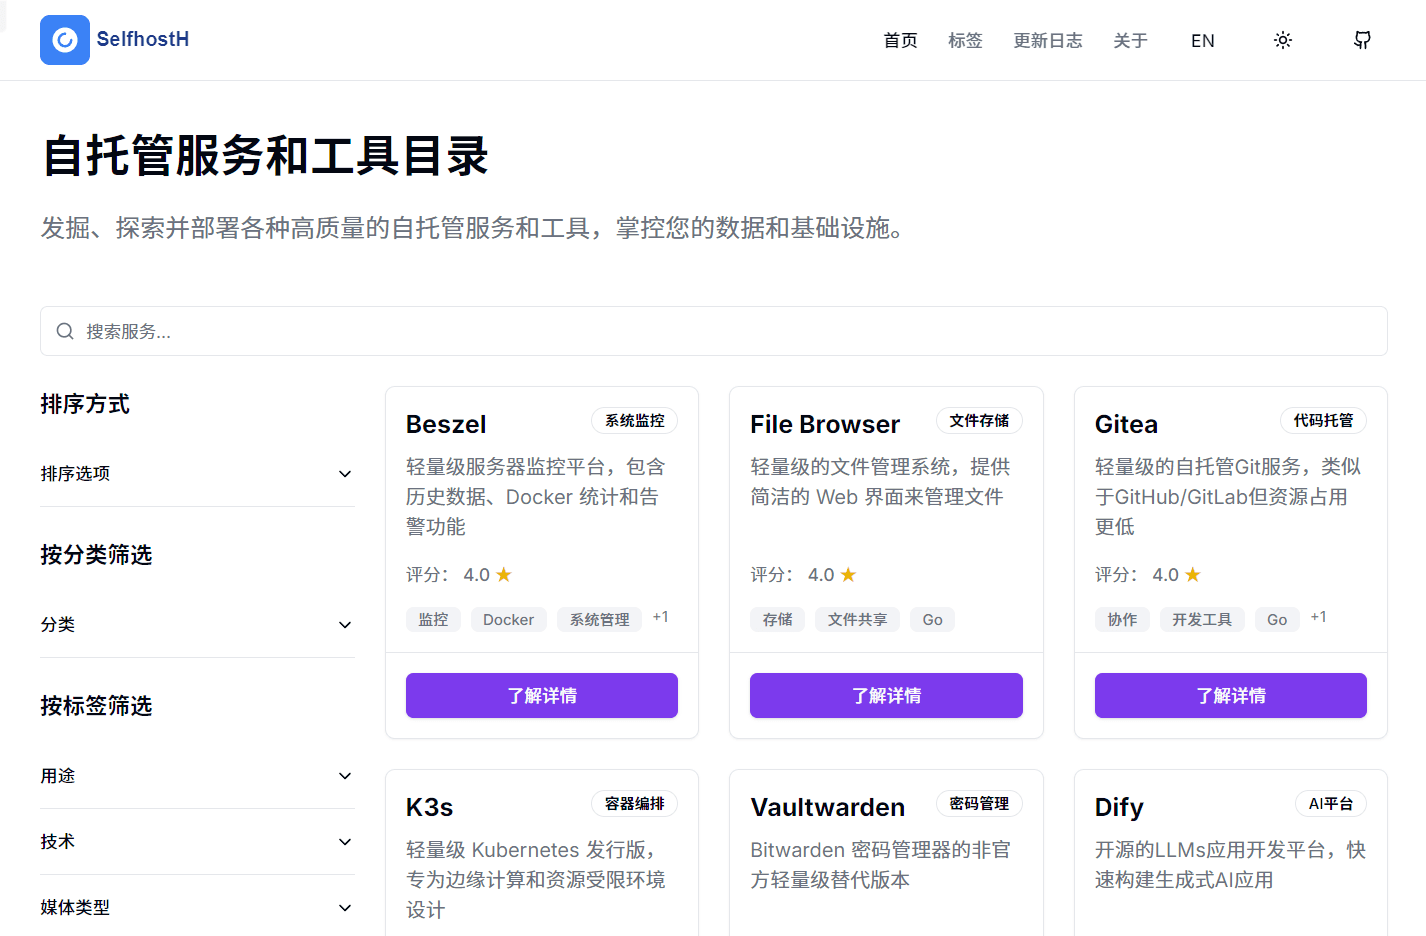Expand the 分类 filter dropdown

coord(197,625)
